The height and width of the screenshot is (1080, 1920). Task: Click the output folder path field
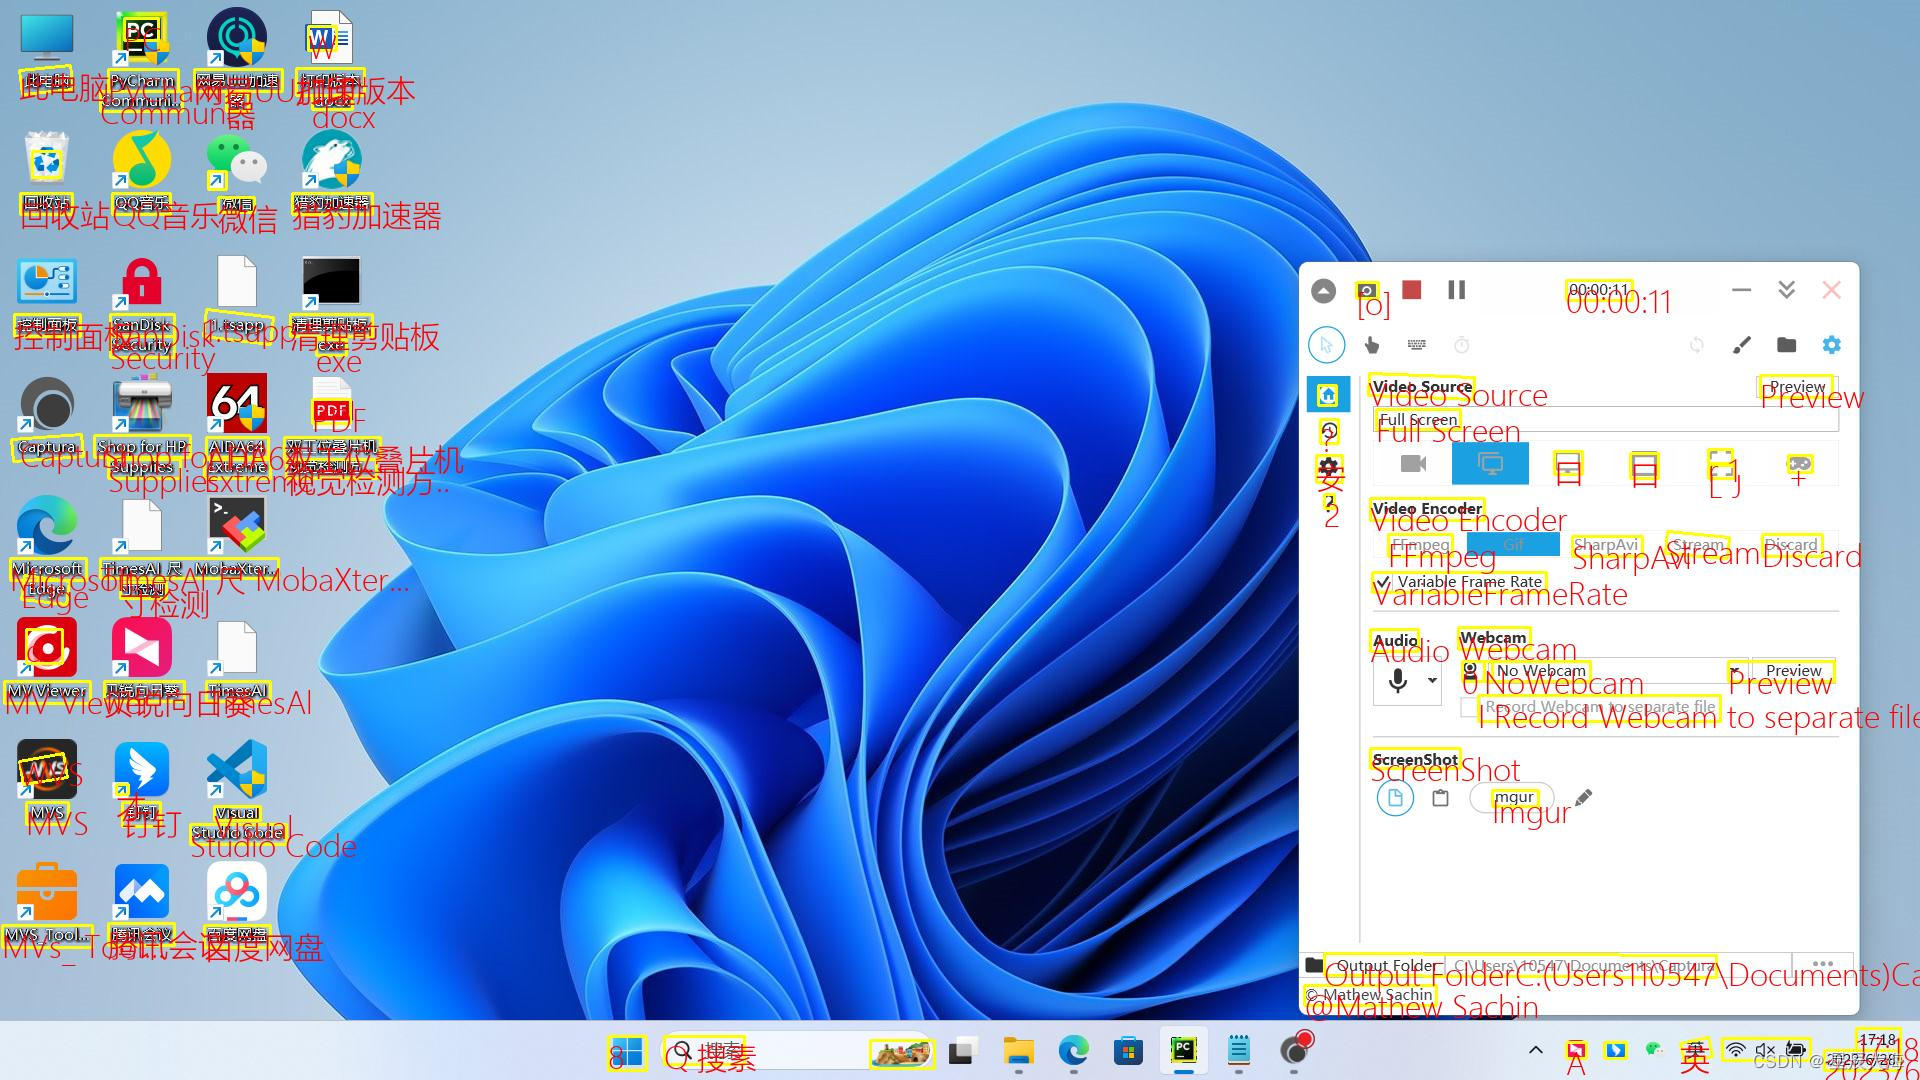[x=1617, y=966]
